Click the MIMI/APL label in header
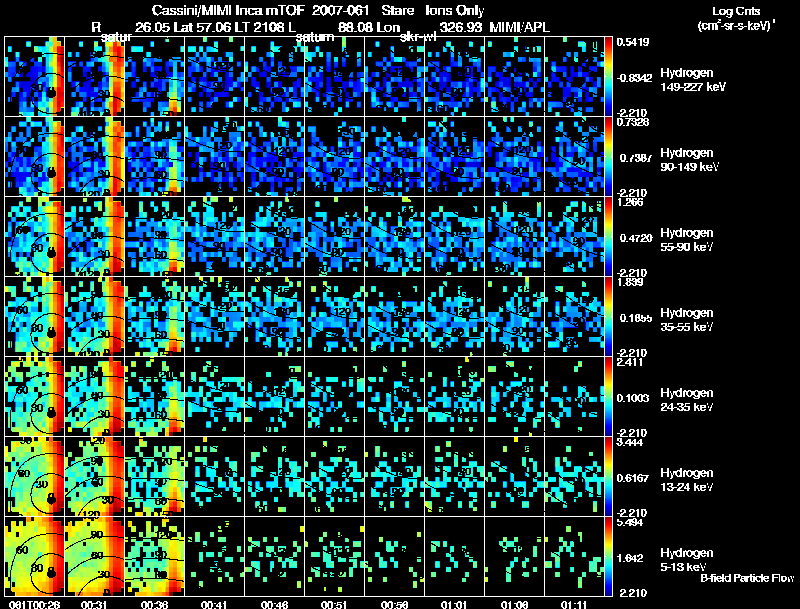 pyautogui.click(x=519, y=27)
